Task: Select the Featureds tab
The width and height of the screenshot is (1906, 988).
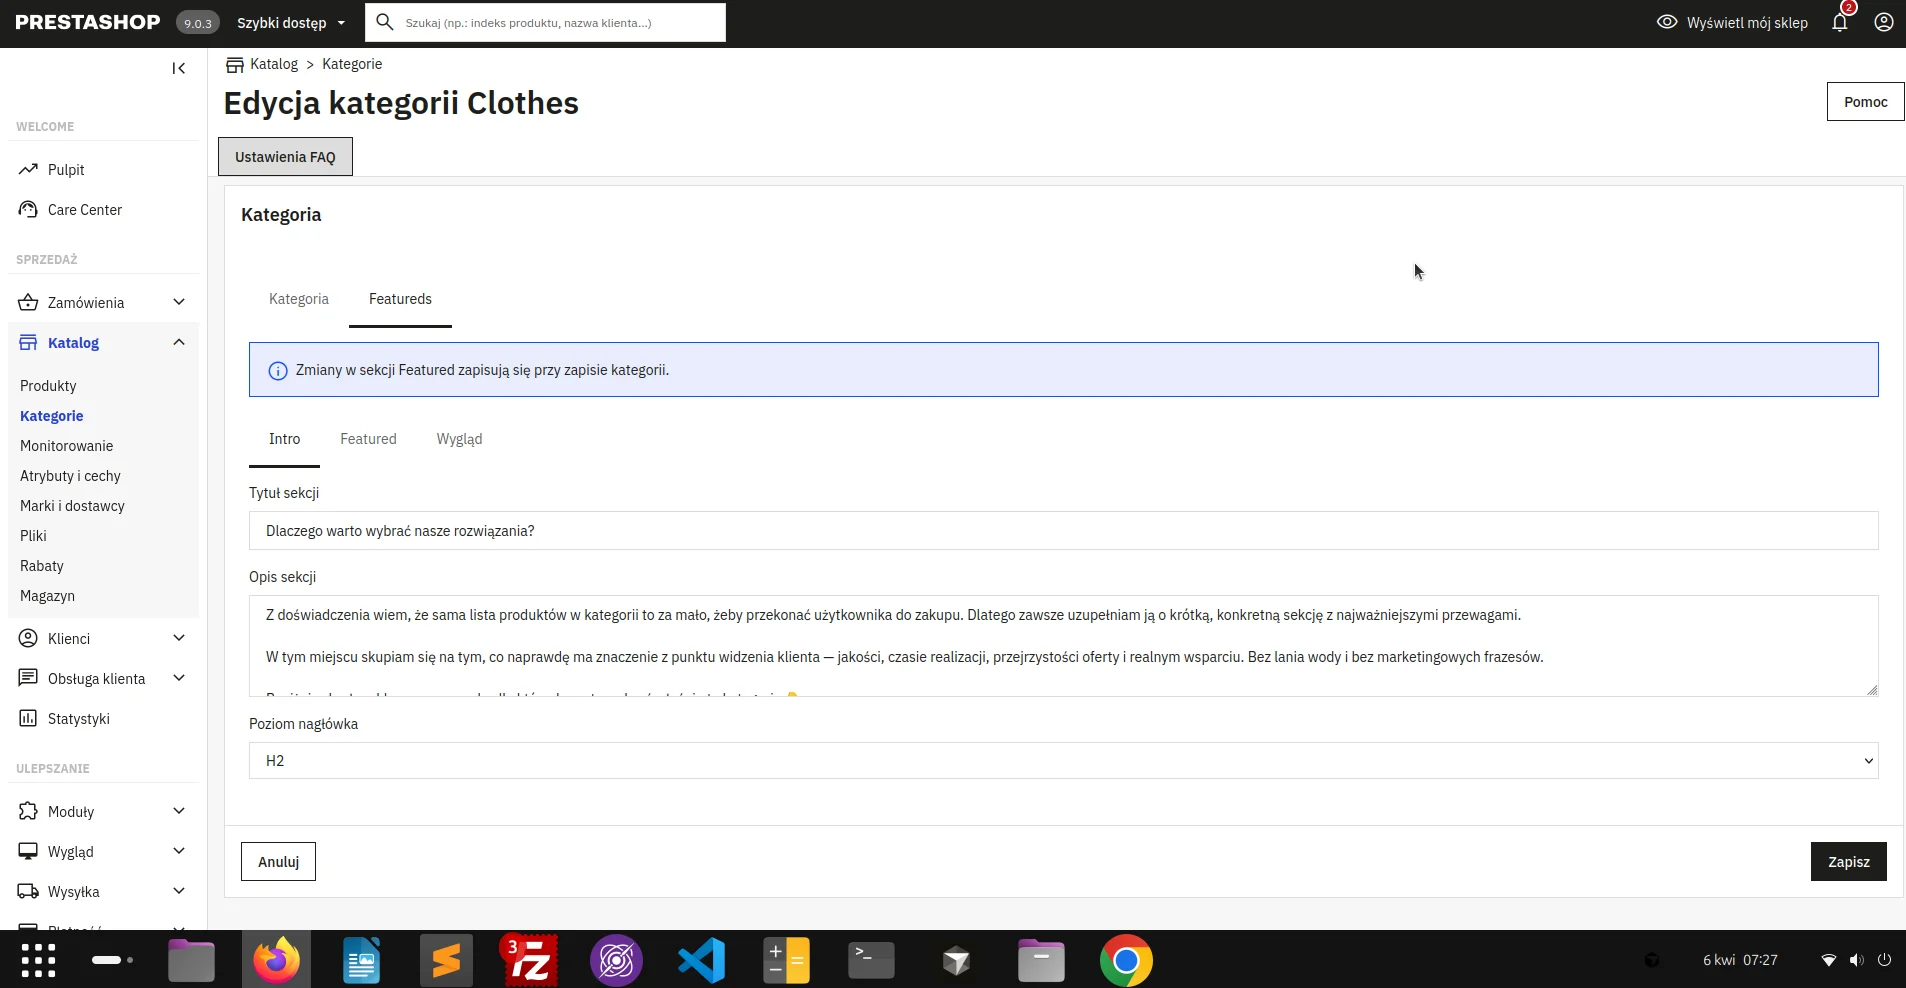Action: coord(400,299)
